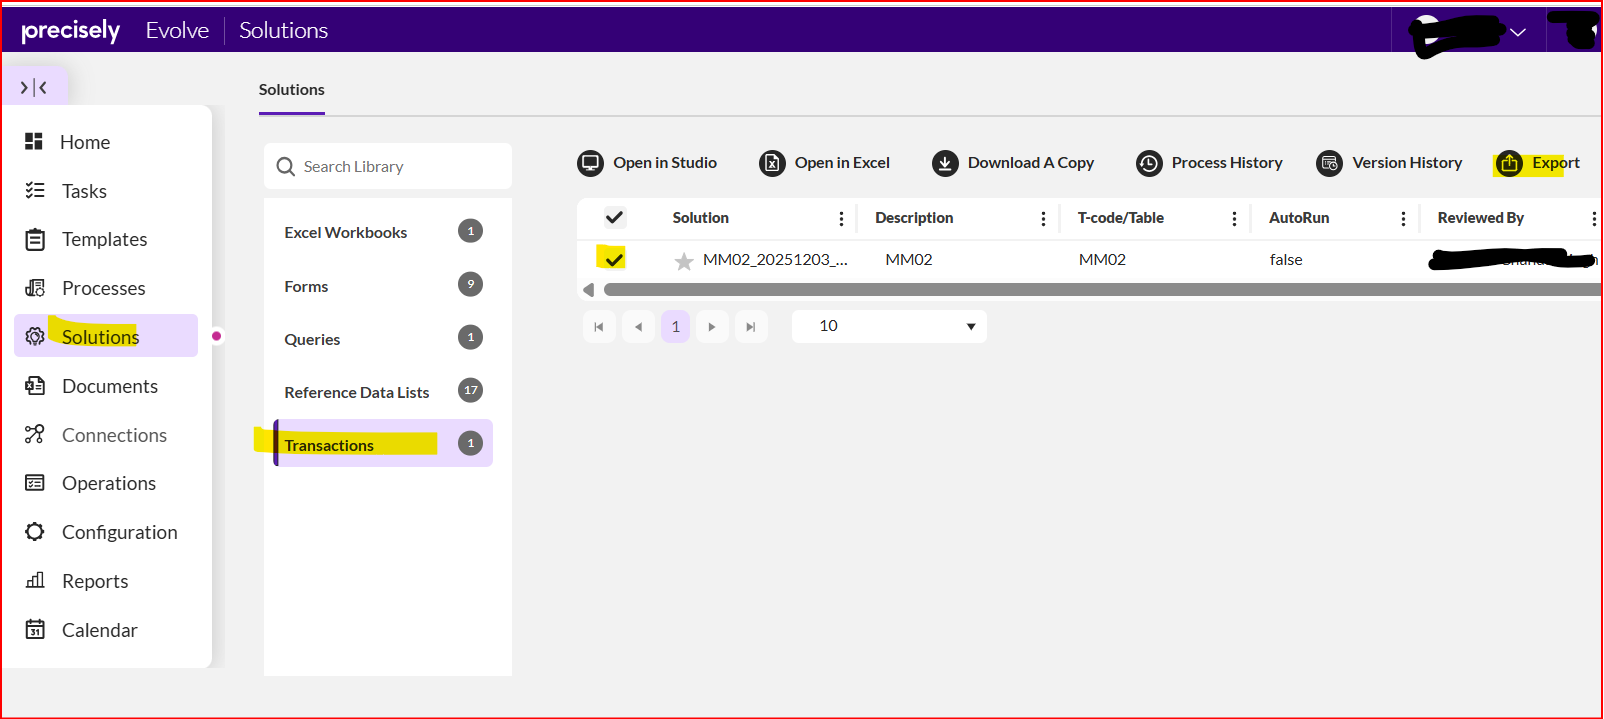The height and width of the screenshot is (719, 1604).
Task: Open Home from the sidebar menu
Action: point(85,142)
